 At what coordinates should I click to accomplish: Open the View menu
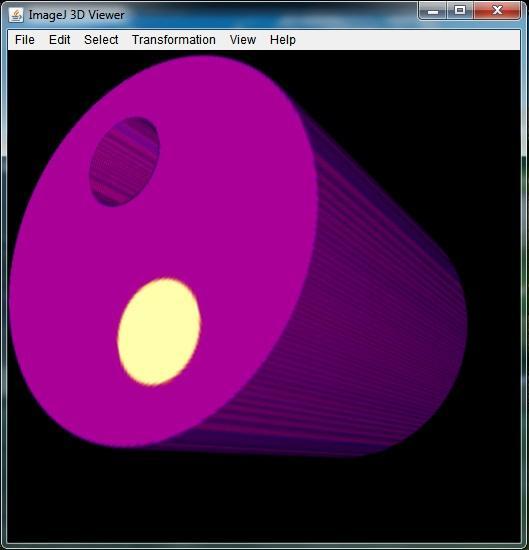click(242, 40)
